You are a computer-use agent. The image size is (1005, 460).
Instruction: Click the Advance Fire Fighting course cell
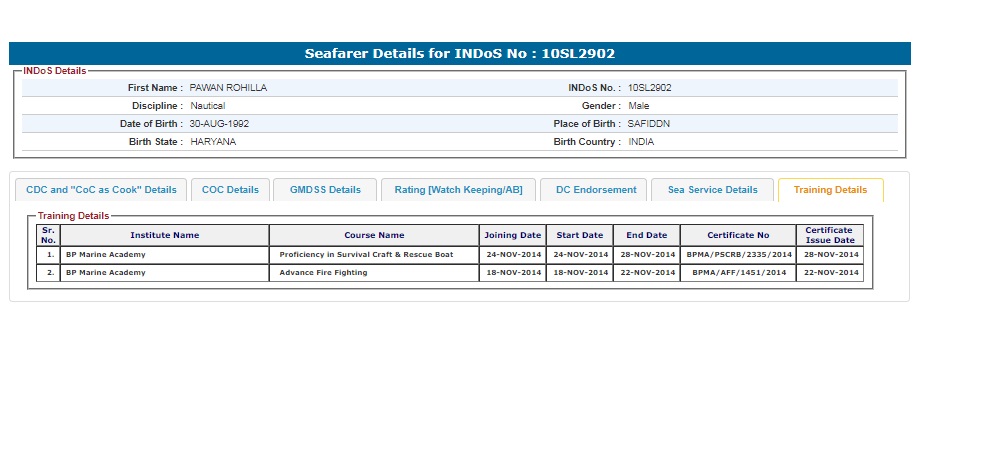point(374,273)
